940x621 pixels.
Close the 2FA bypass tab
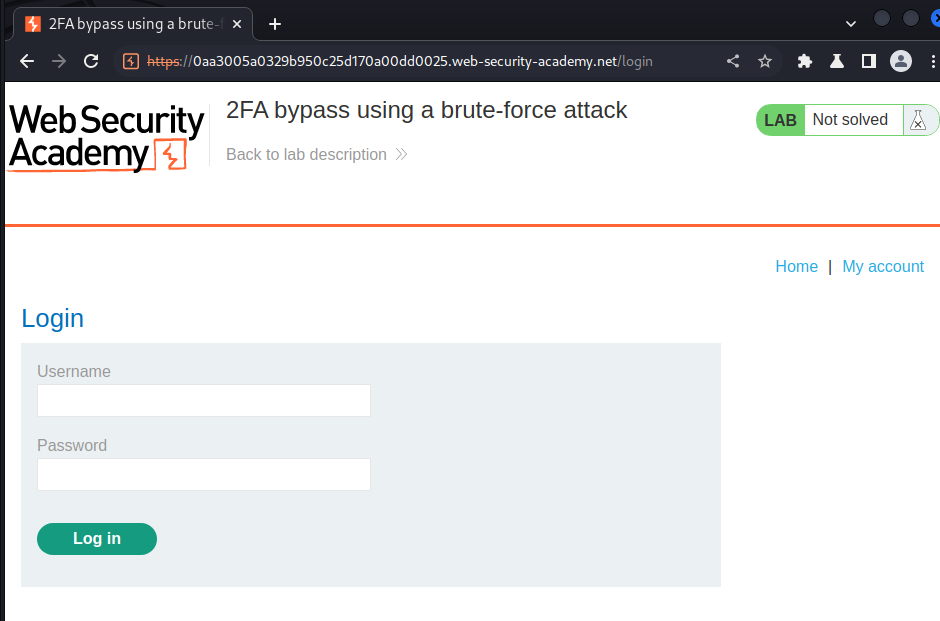click(x=237, y=24)
